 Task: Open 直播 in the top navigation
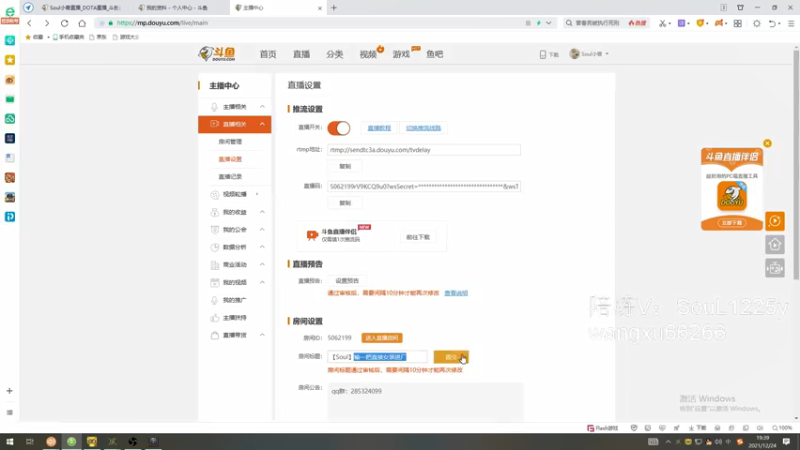pos(302,54)
